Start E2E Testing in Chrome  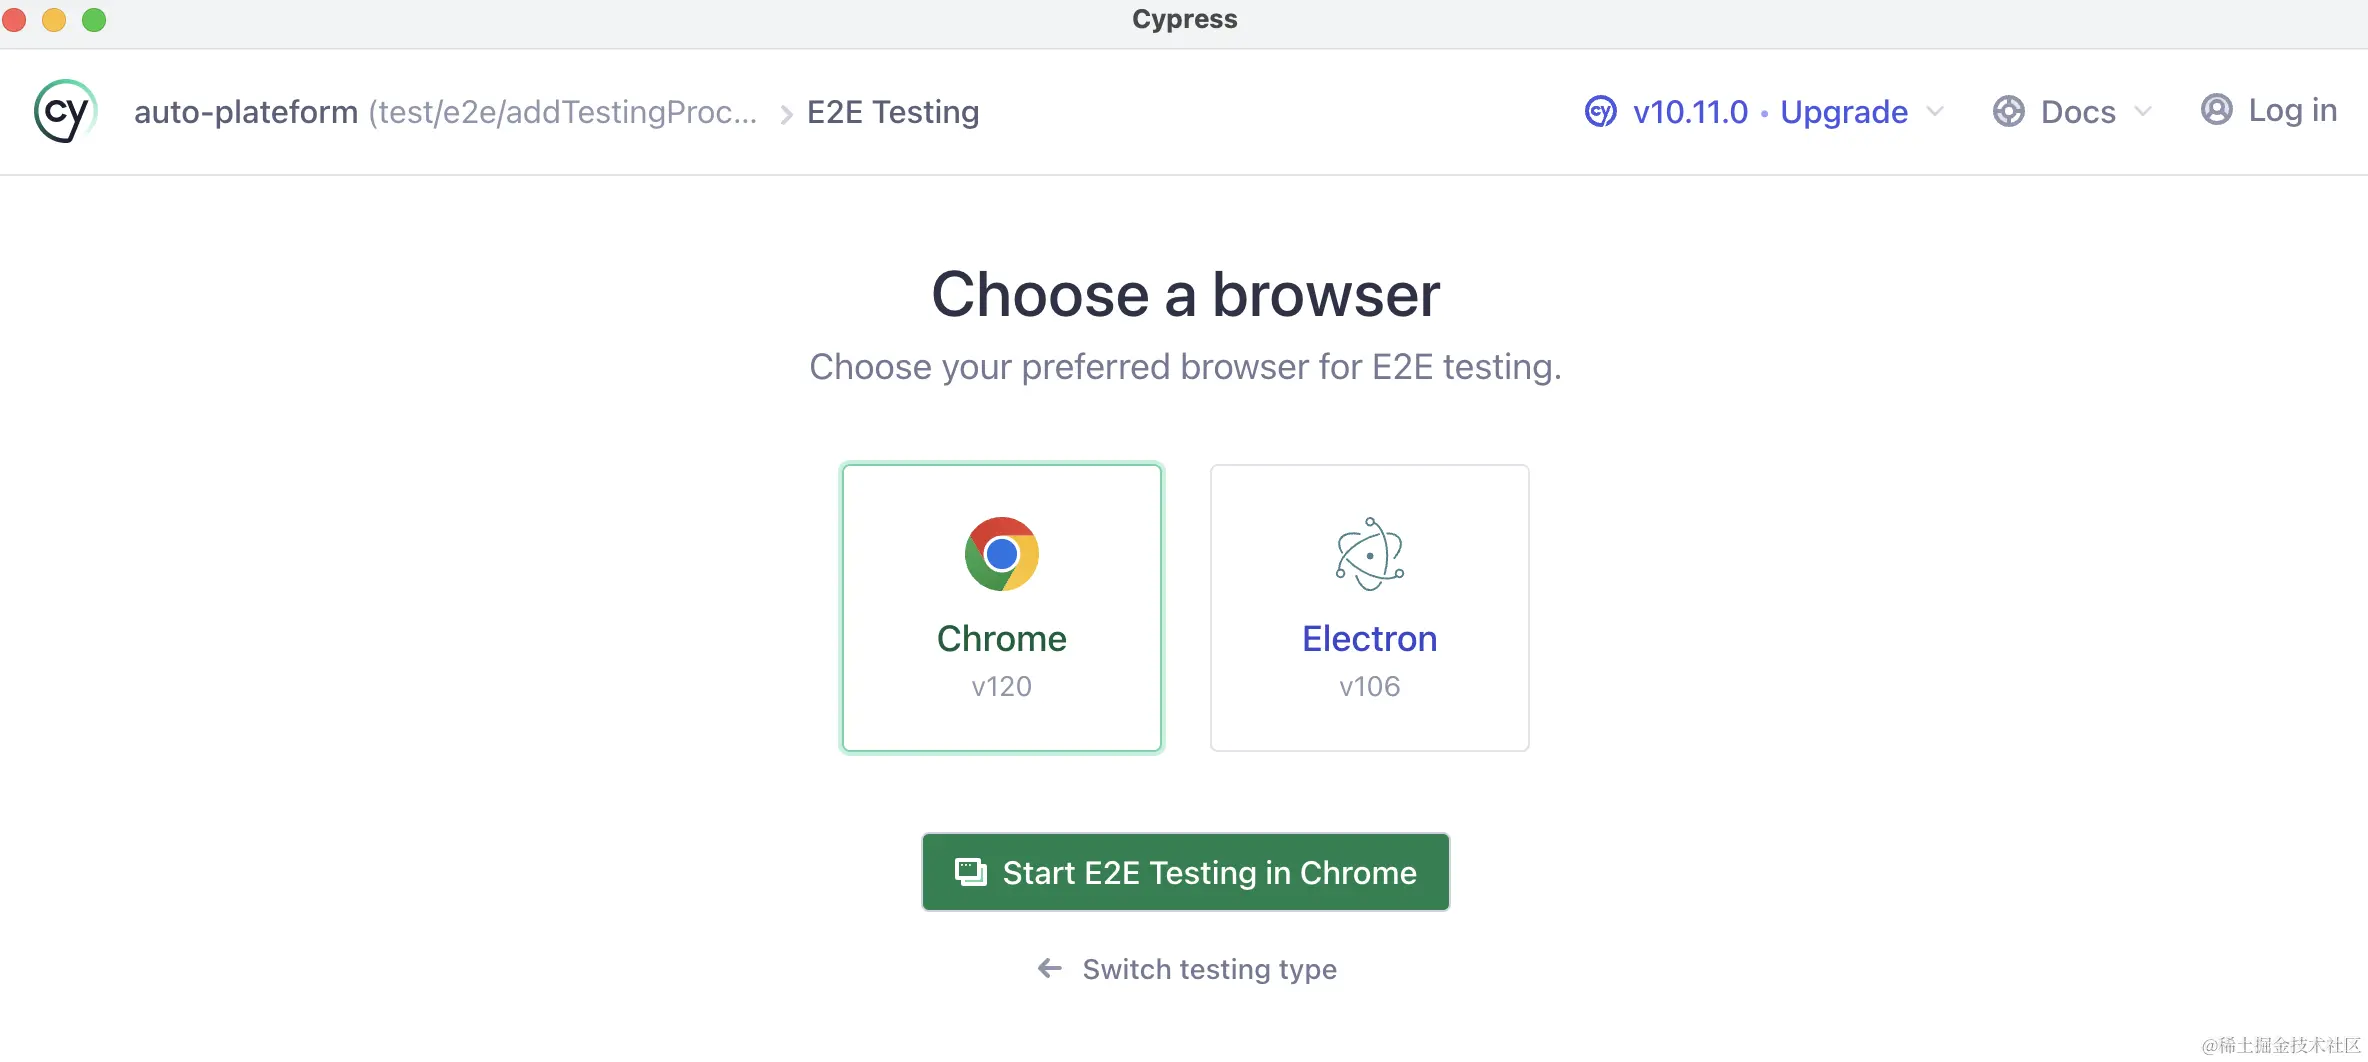coord(1185,872)
